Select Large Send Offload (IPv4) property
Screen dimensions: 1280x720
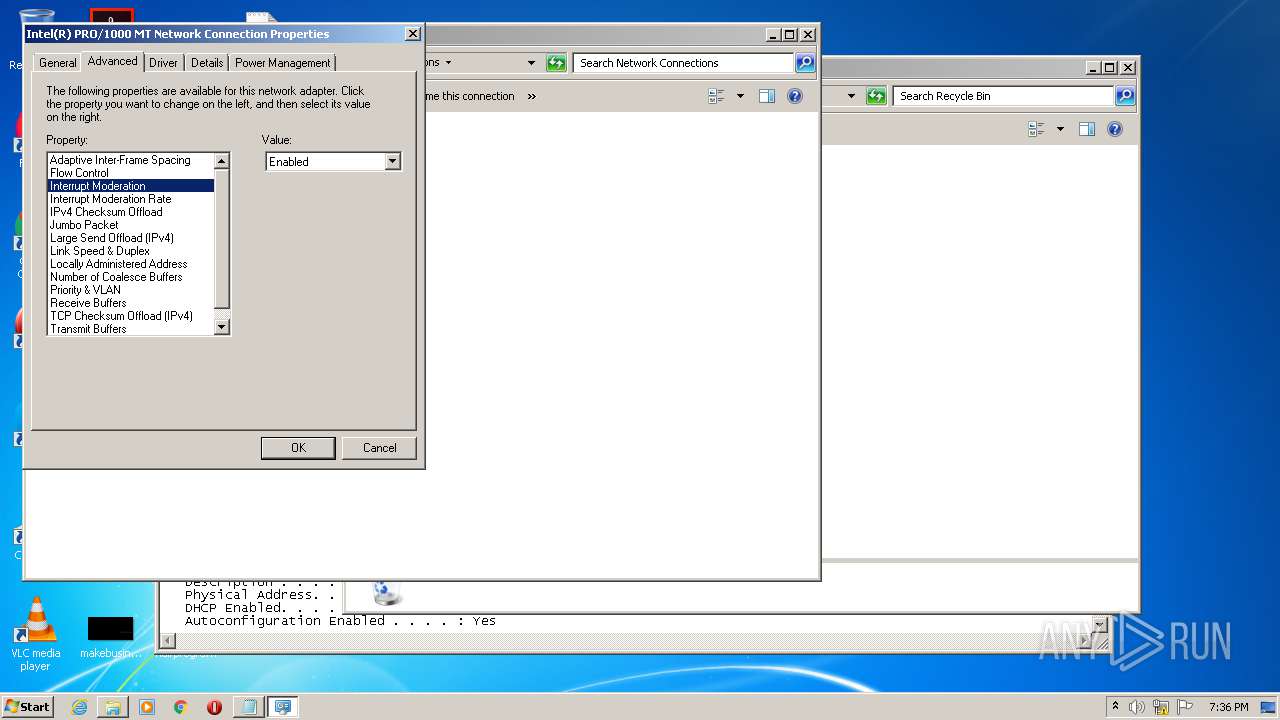click(130, 238)
